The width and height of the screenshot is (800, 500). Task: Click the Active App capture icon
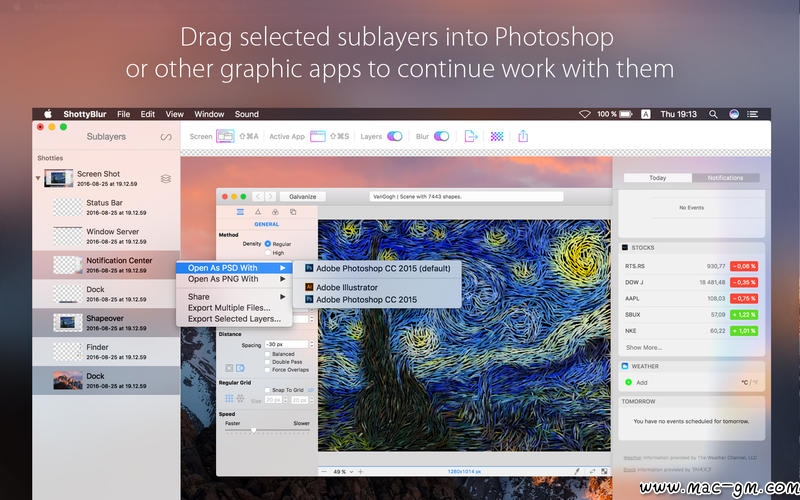317,136
